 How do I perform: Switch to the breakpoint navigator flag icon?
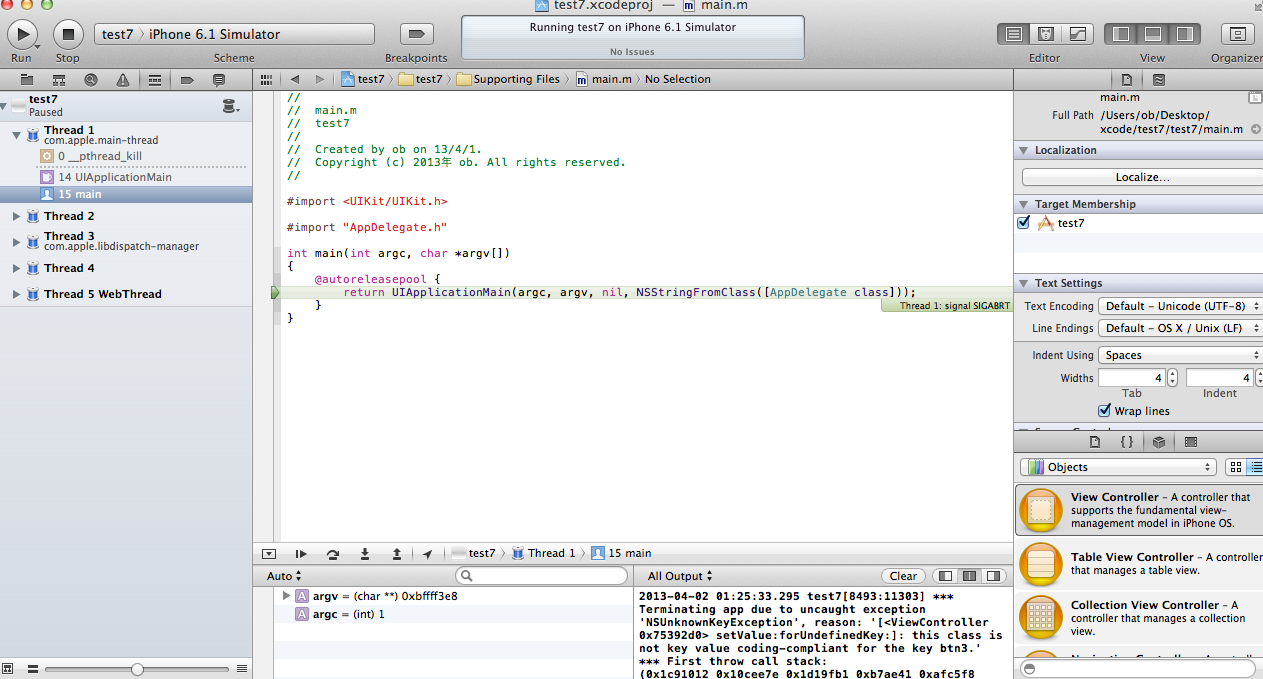(x=187, y=79)
